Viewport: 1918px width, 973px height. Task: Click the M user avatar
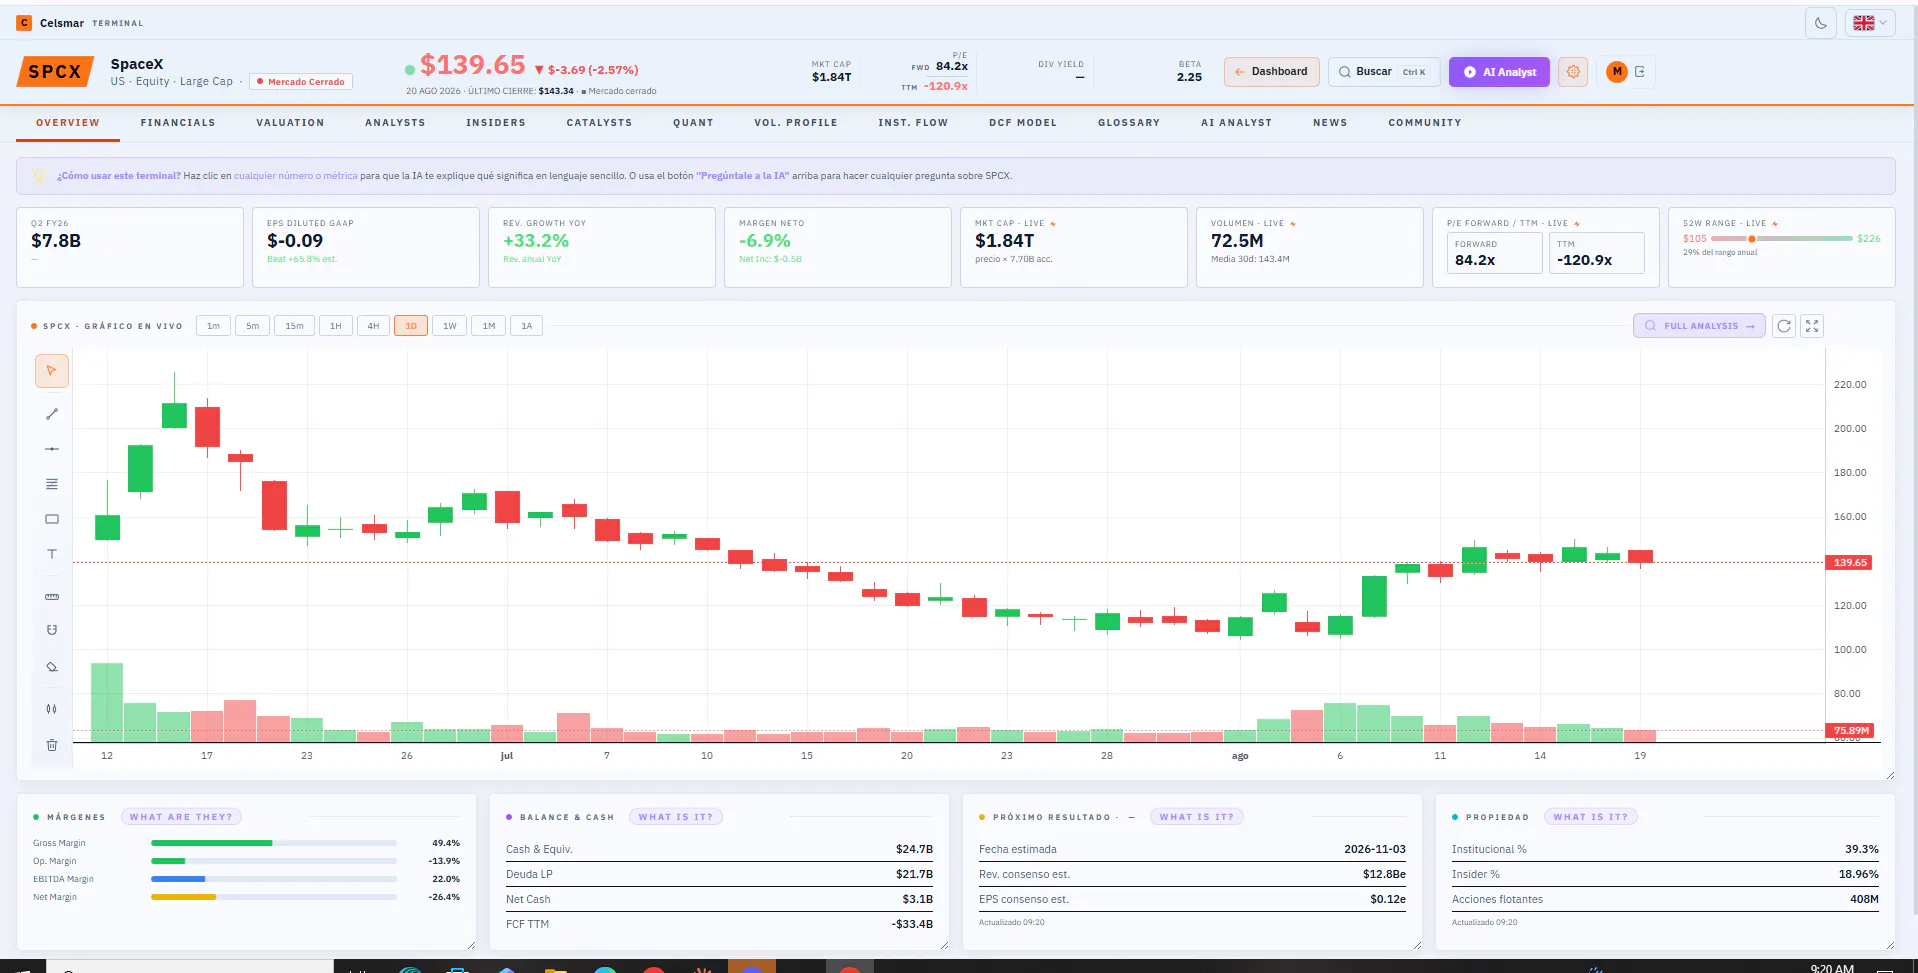point(1617,72)
